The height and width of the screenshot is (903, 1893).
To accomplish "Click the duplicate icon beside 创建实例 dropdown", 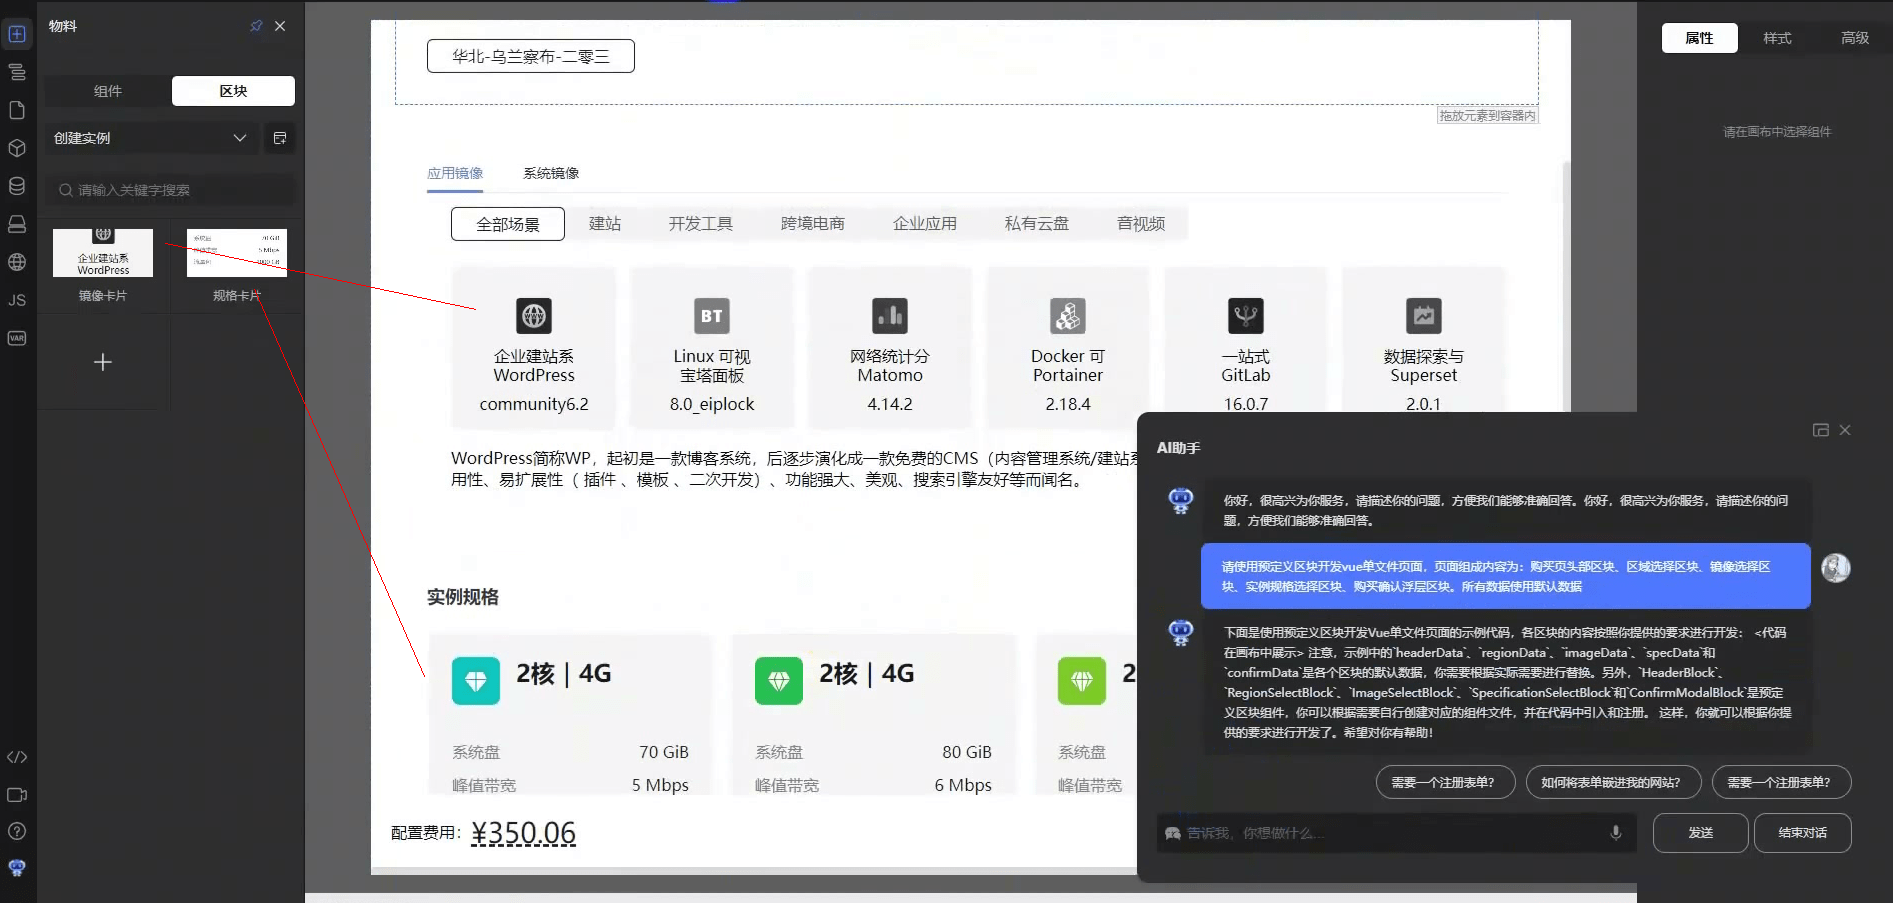I will click(x=280, y=137).
